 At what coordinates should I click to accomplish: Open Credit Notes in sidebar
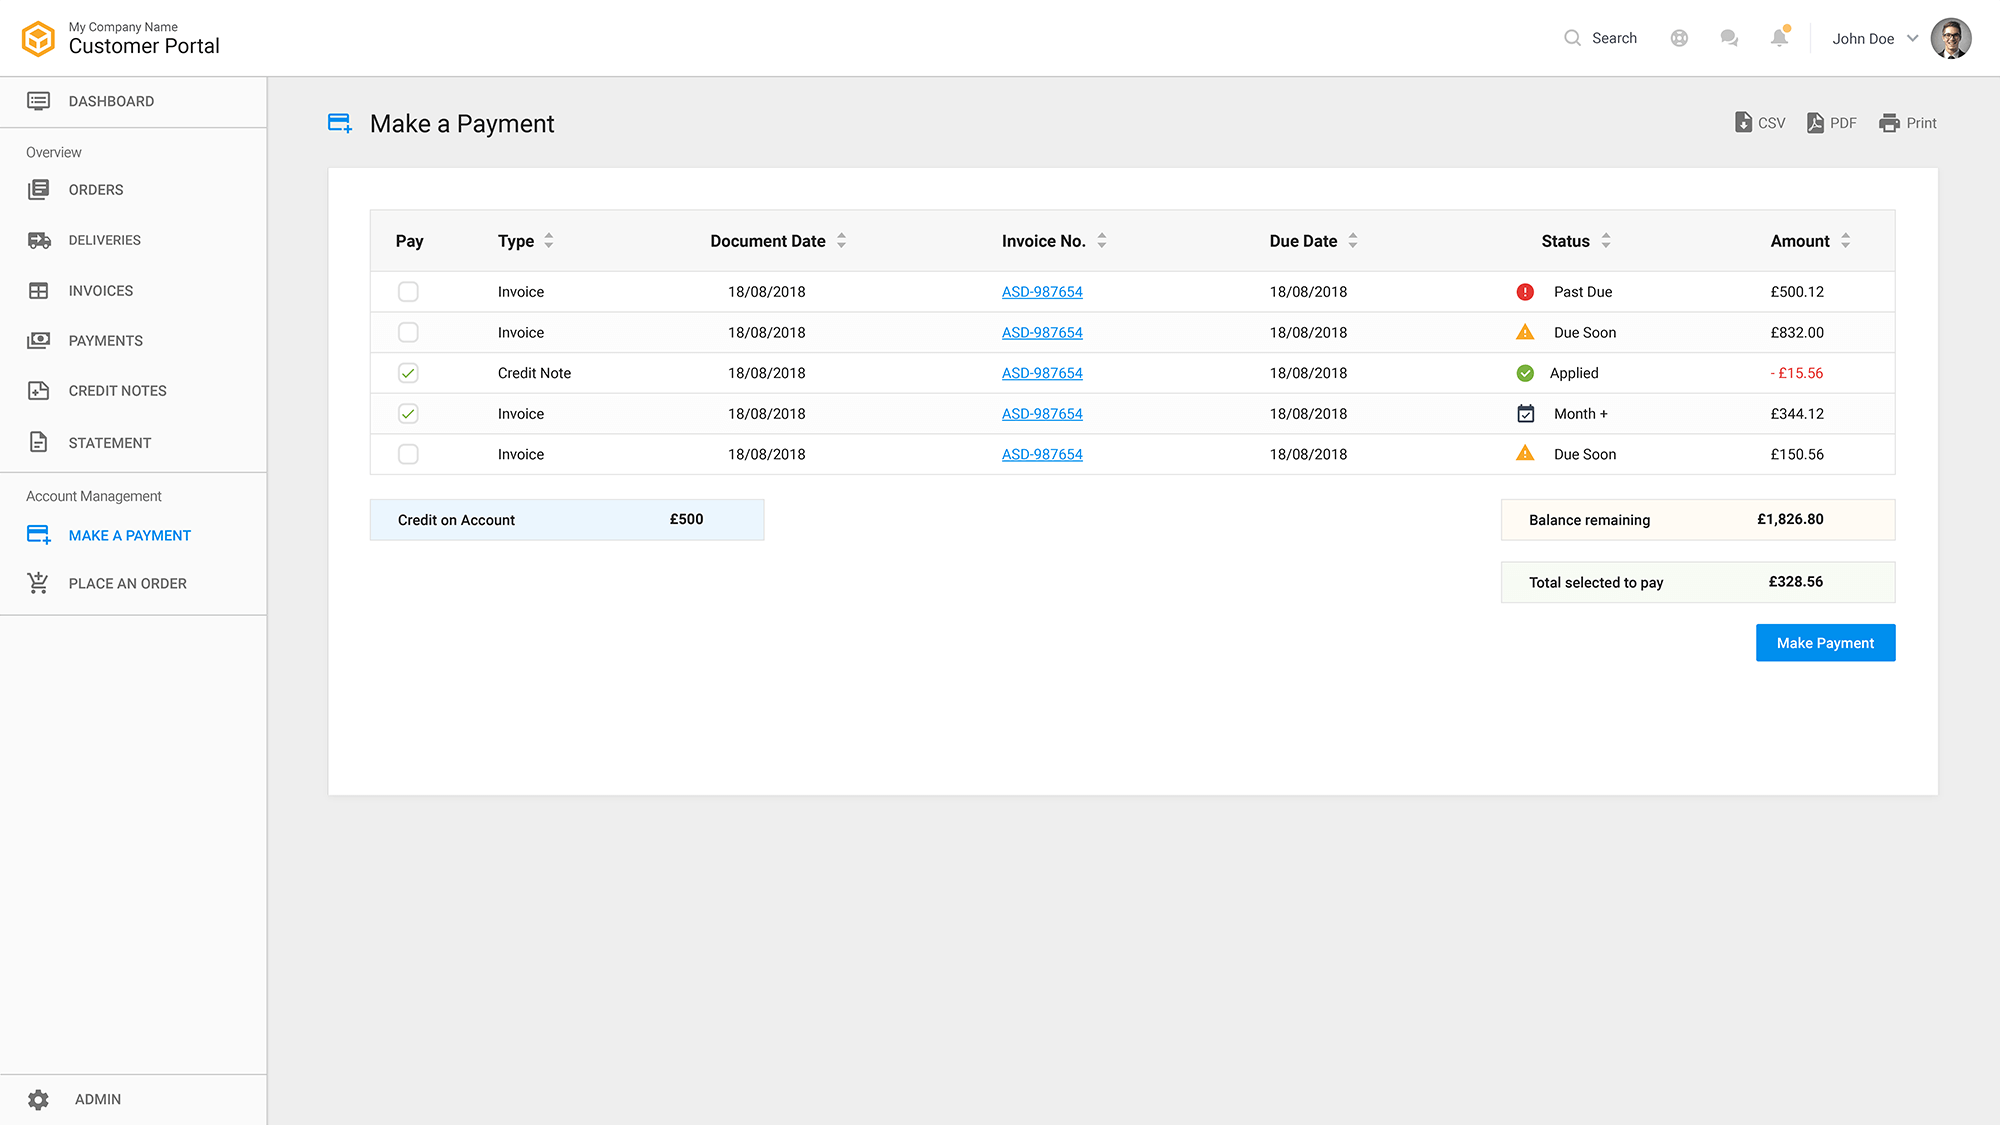[118, 391]
